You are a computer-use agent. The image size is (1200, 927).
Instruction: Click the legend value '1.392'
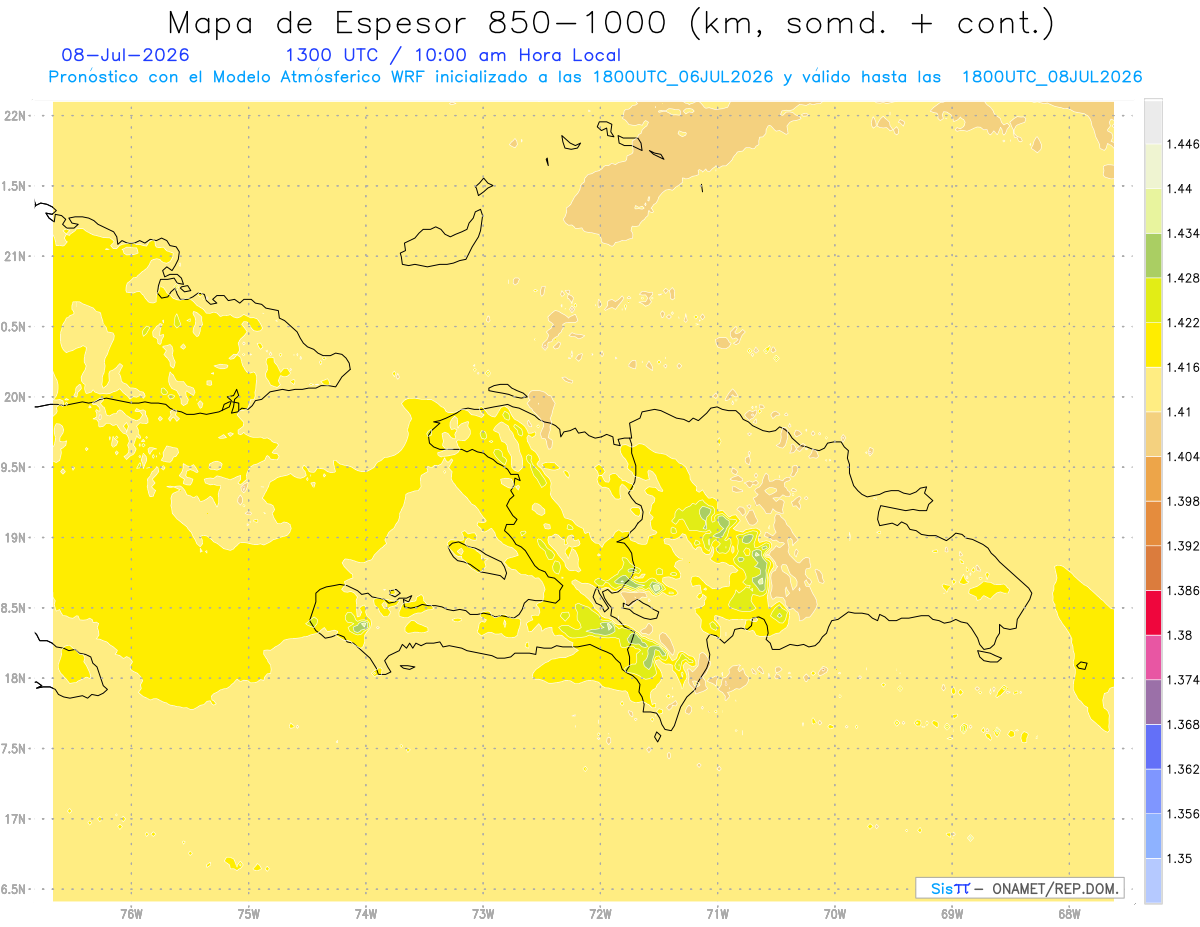1182,546
